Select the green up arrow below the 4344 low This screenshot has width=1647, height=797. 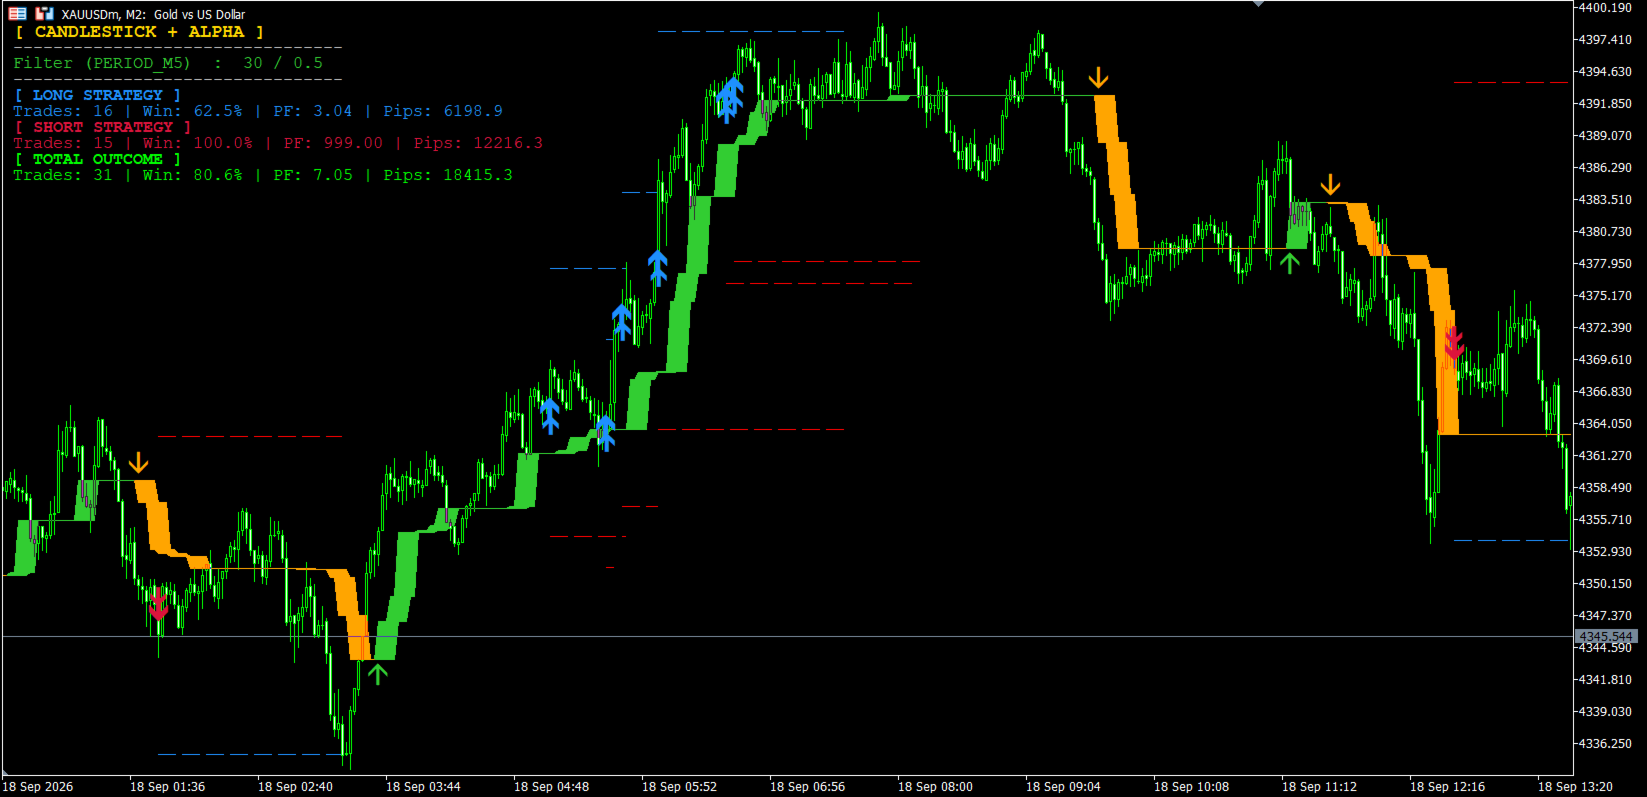[x=377, y=674]
